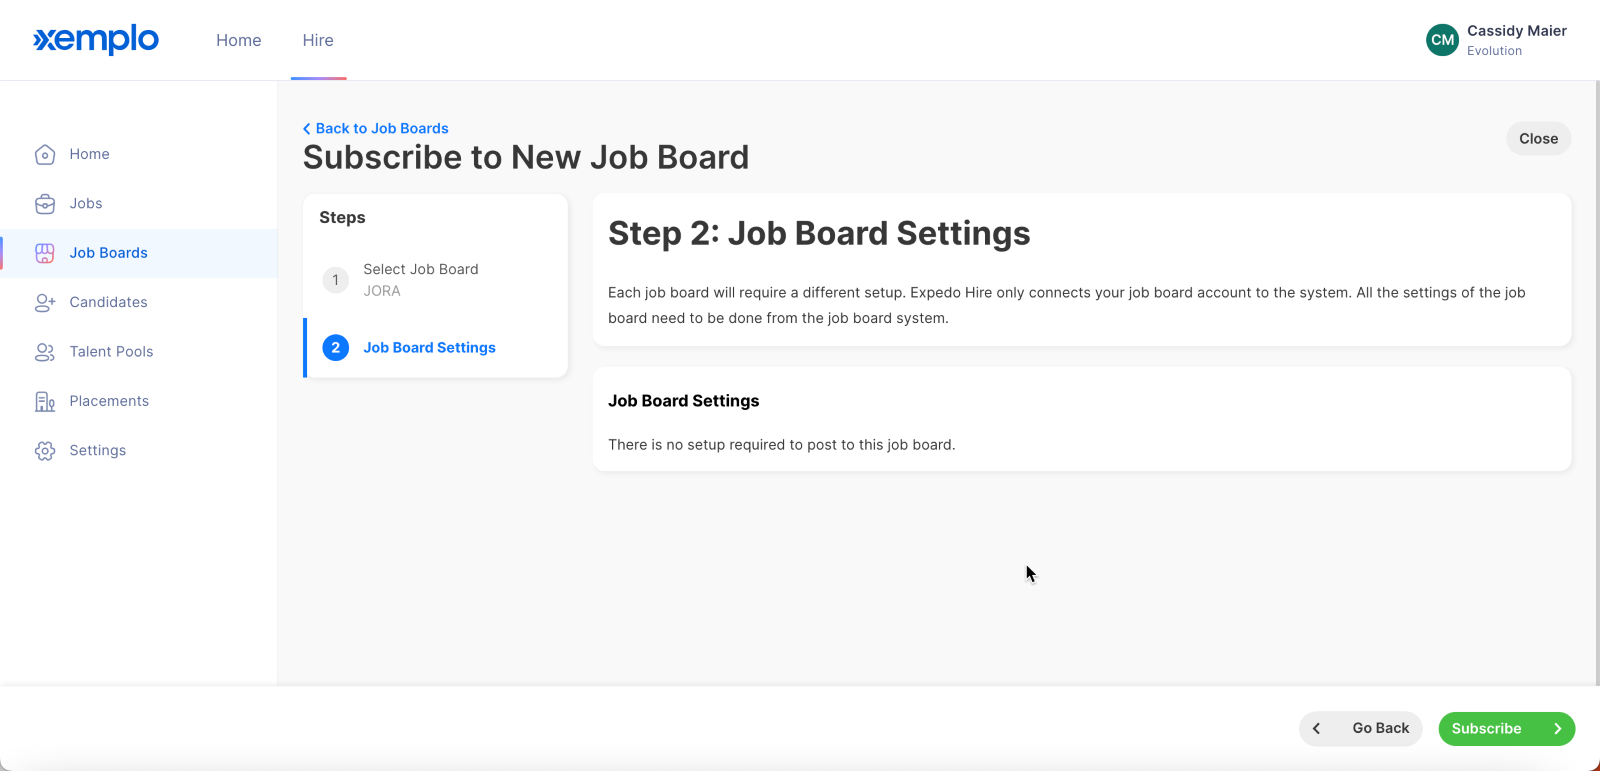
Task: Switch to the Hire top tab
Action: [x=318, y=40]
